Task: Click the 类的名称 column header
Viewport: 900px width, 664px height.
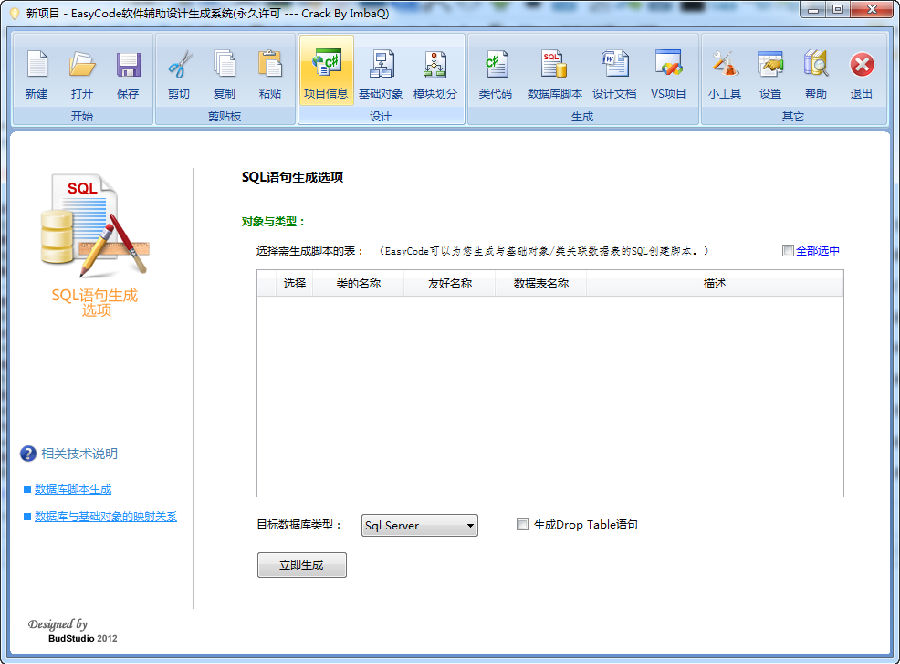Action: click(358, 283)
